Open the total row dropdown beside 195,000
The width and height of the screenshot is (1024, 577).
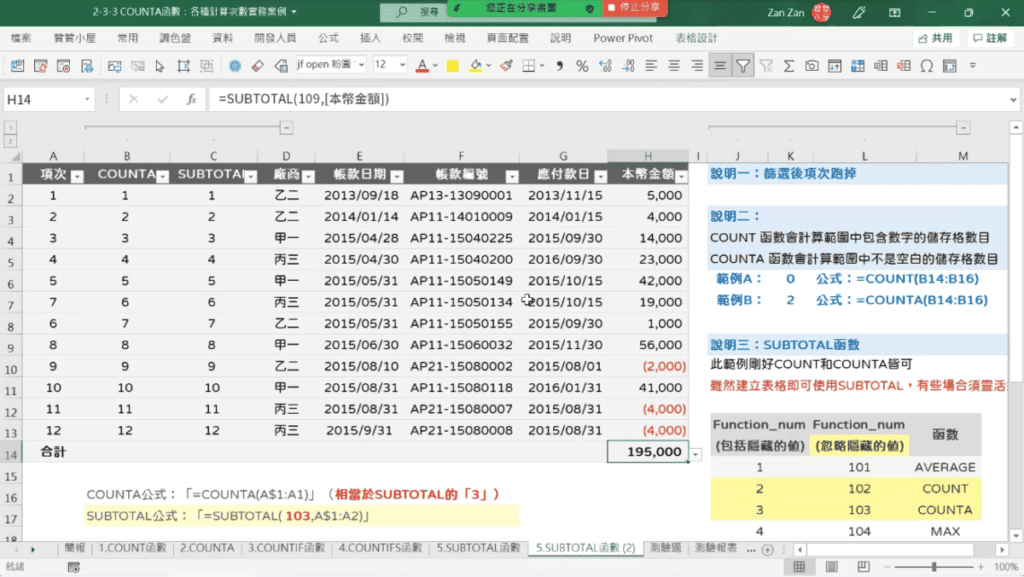[696, 454]
